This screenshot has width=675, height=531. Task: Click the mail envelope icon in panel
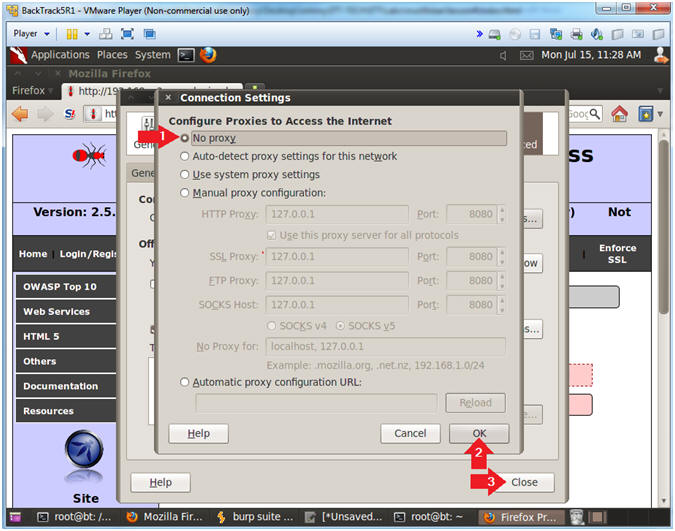pyautogui.click(x=526, y=55)
